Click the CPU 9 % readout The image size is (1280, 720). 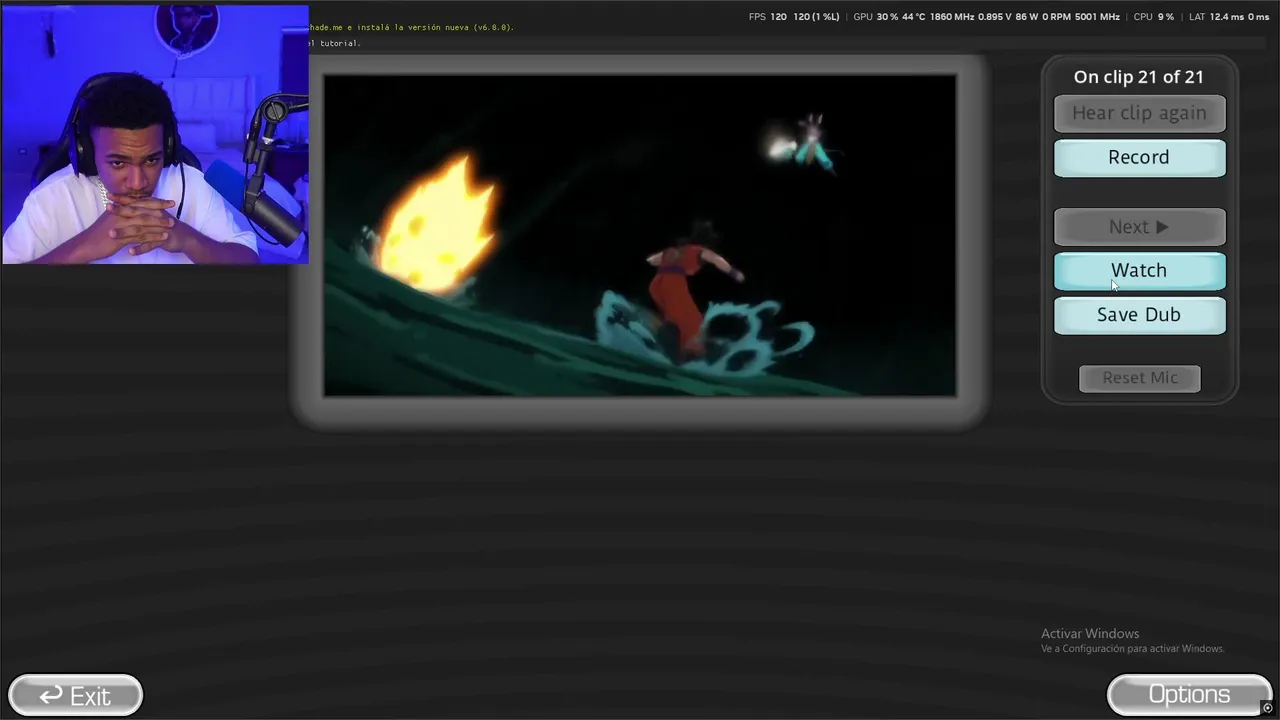1154,17
